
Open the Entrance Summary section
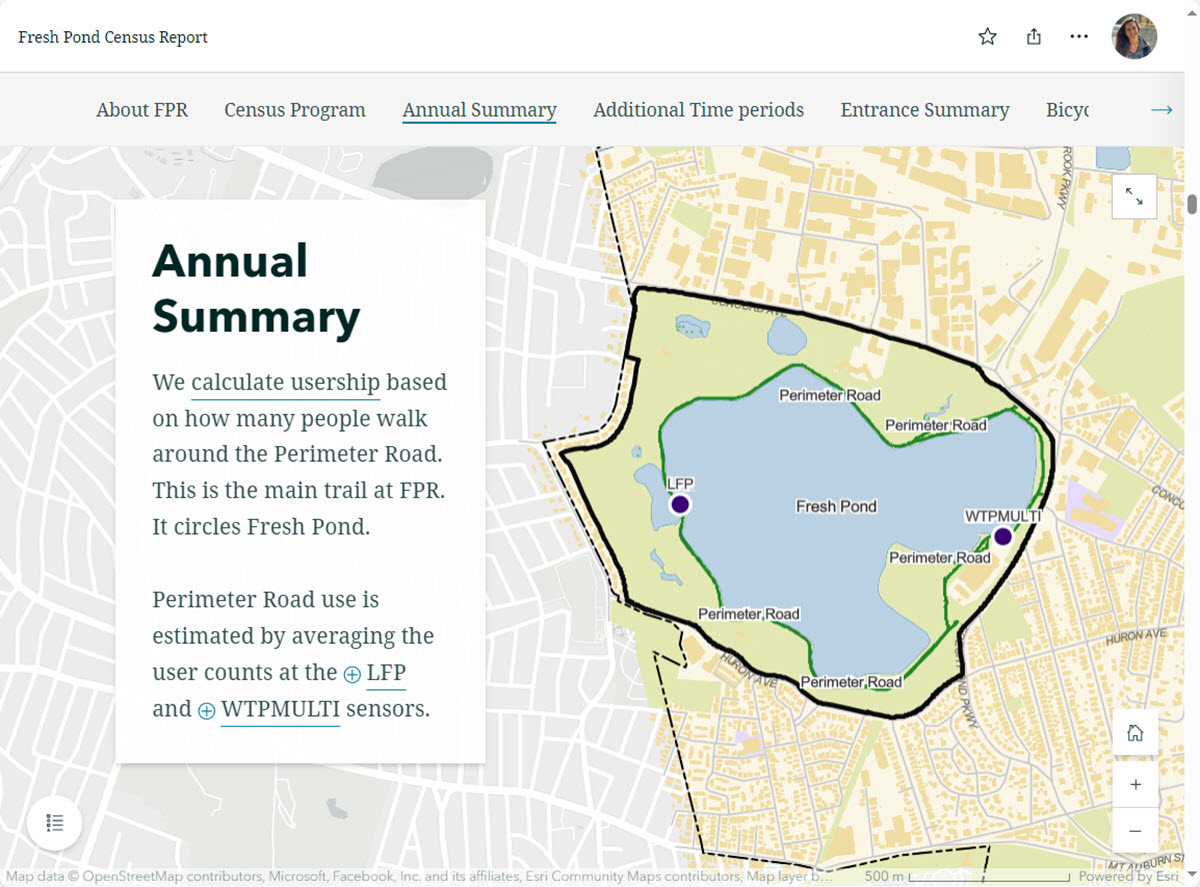[924, 110]
